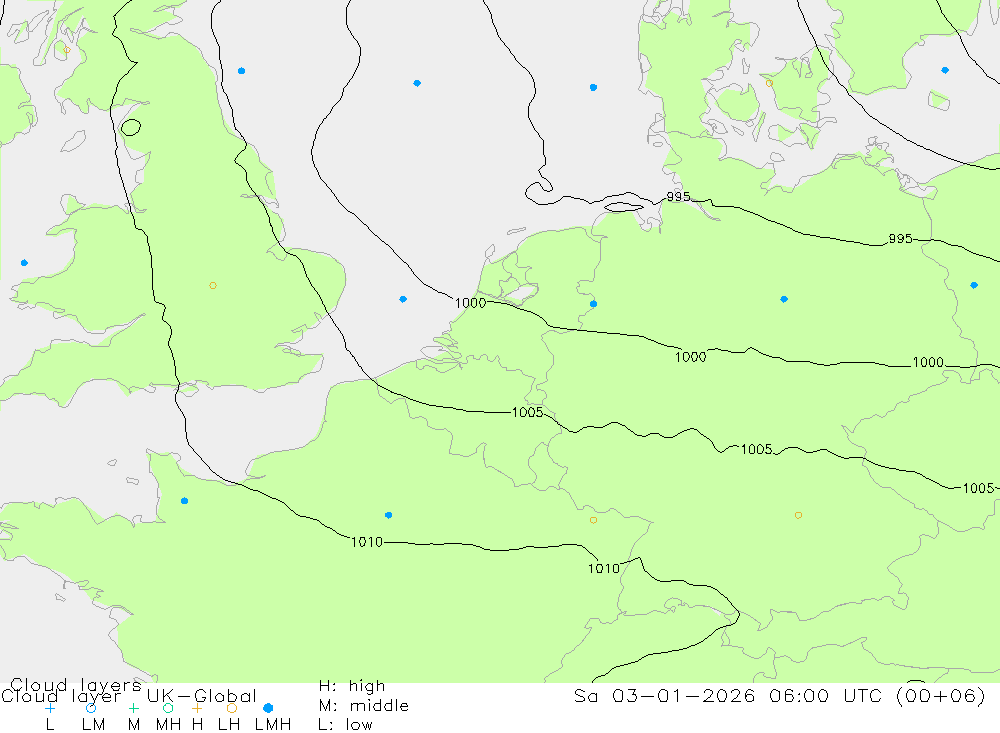
Task: Click the small closed isobar loop over northwest England
Action: pos(131,128)
